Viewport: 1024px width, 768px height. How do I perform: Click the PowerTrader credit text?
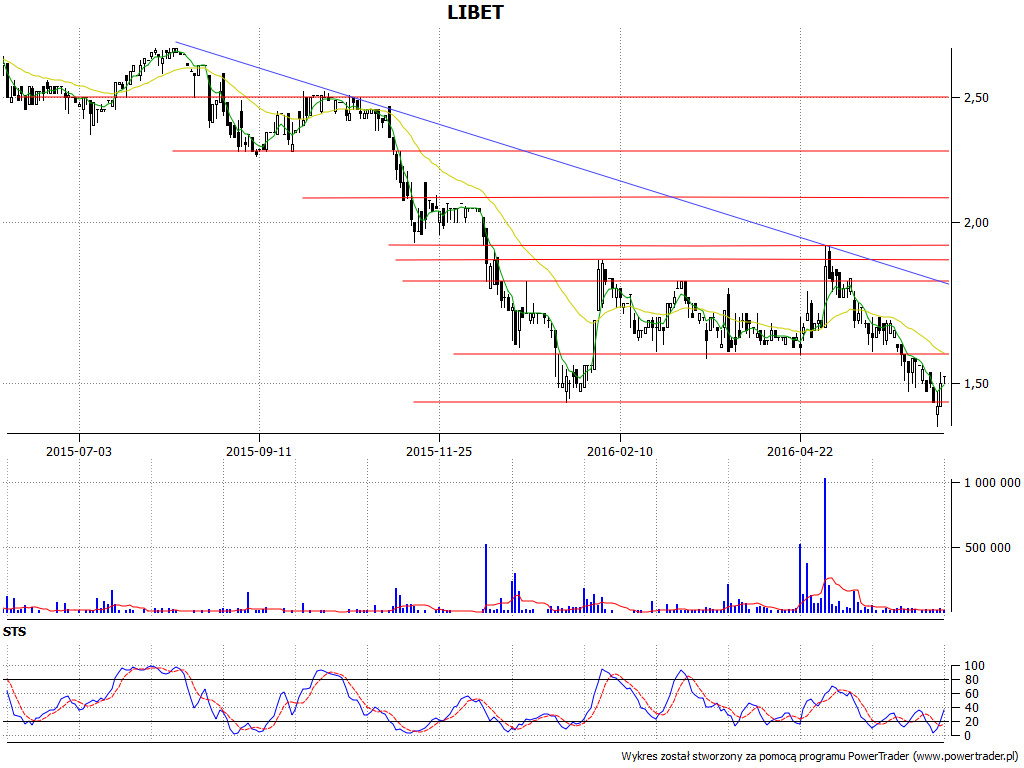[820, 756]
